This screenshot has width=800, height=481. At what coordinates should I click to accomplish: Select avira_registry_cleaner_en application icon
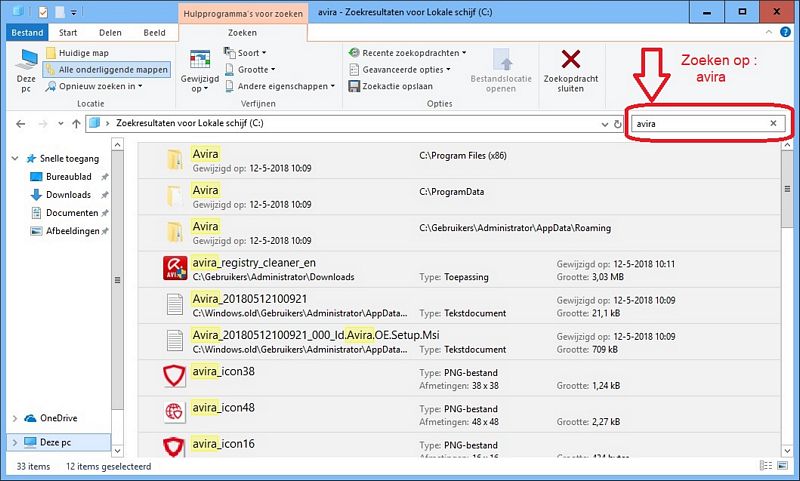click(175, 268)
